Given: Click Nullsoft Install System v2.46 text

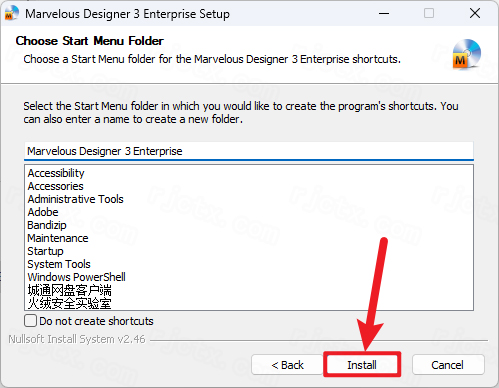Looking at the screenshot, I should point(77,339).
